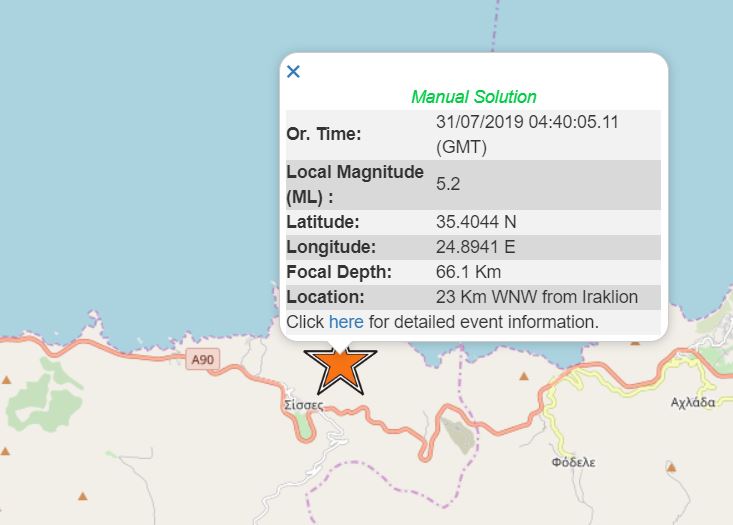Viewport: 733px width, 525px height.
Task: Click the Αχλάδα place label
Action: tap(693, 402)
